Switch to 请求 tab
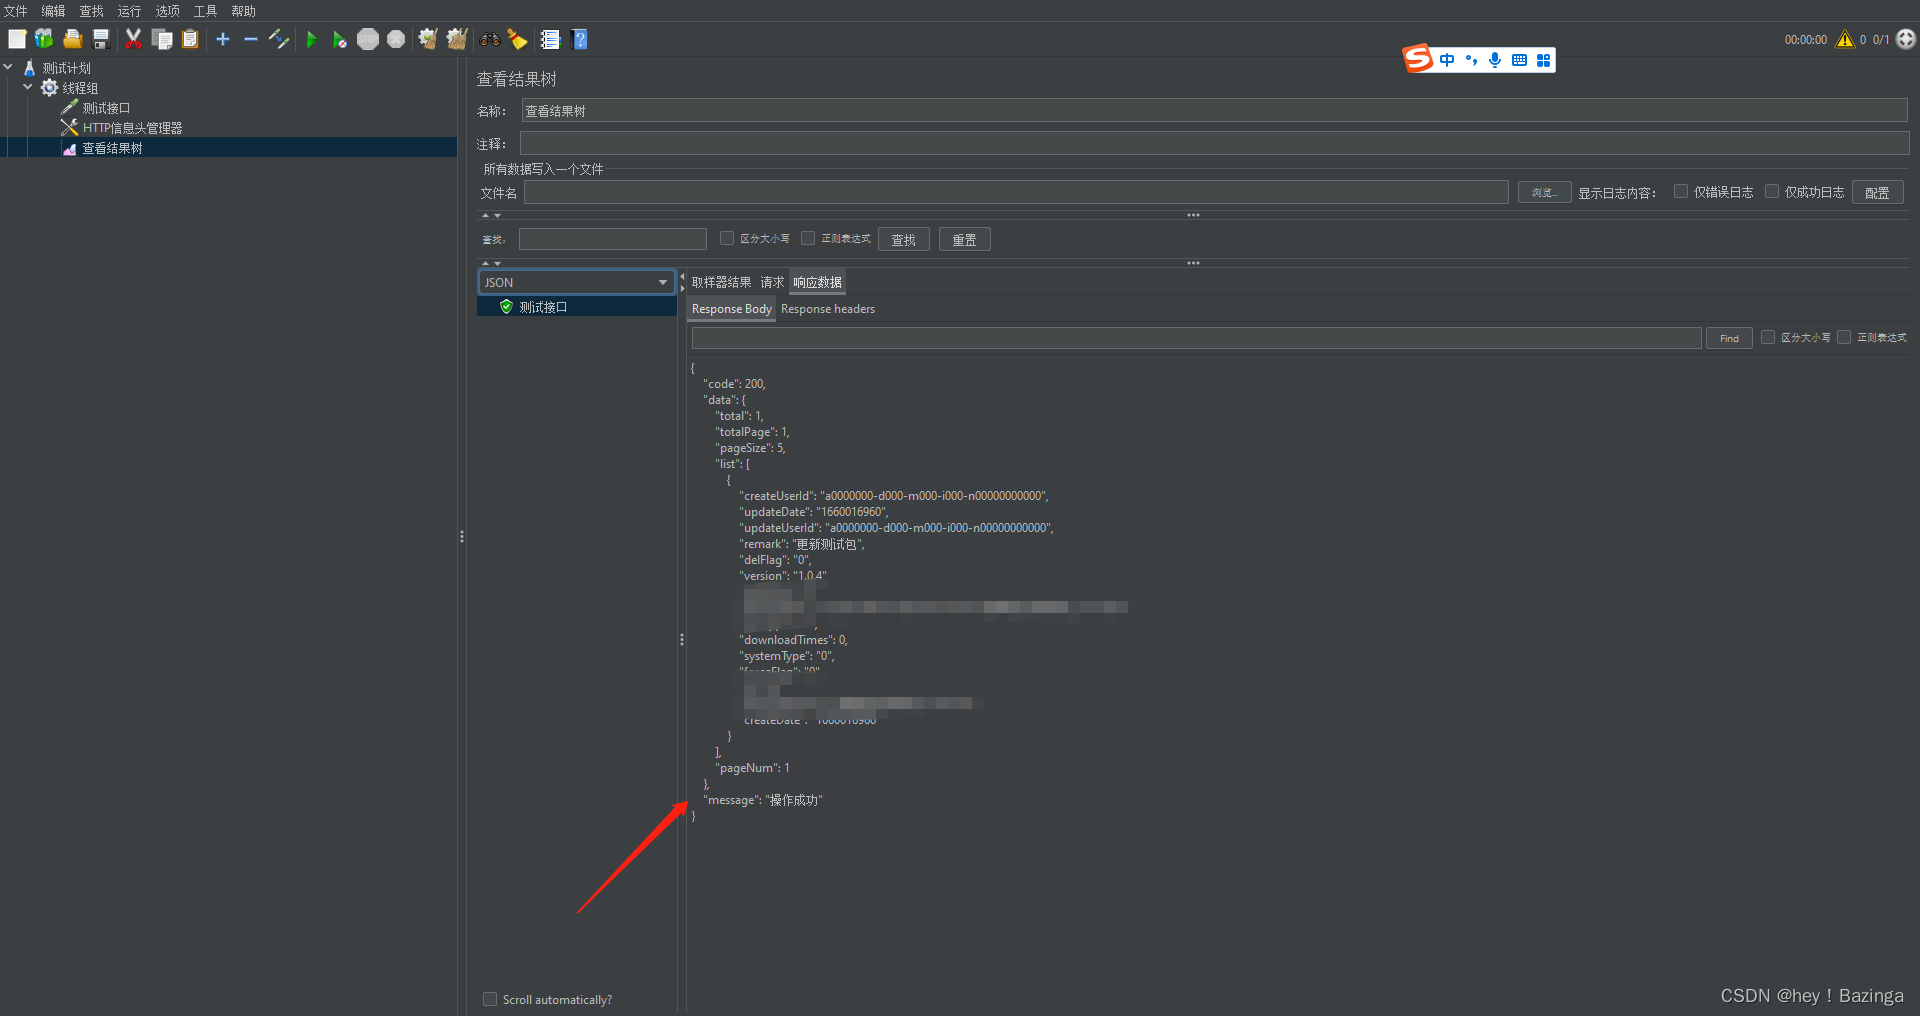 tap(772, 282)
